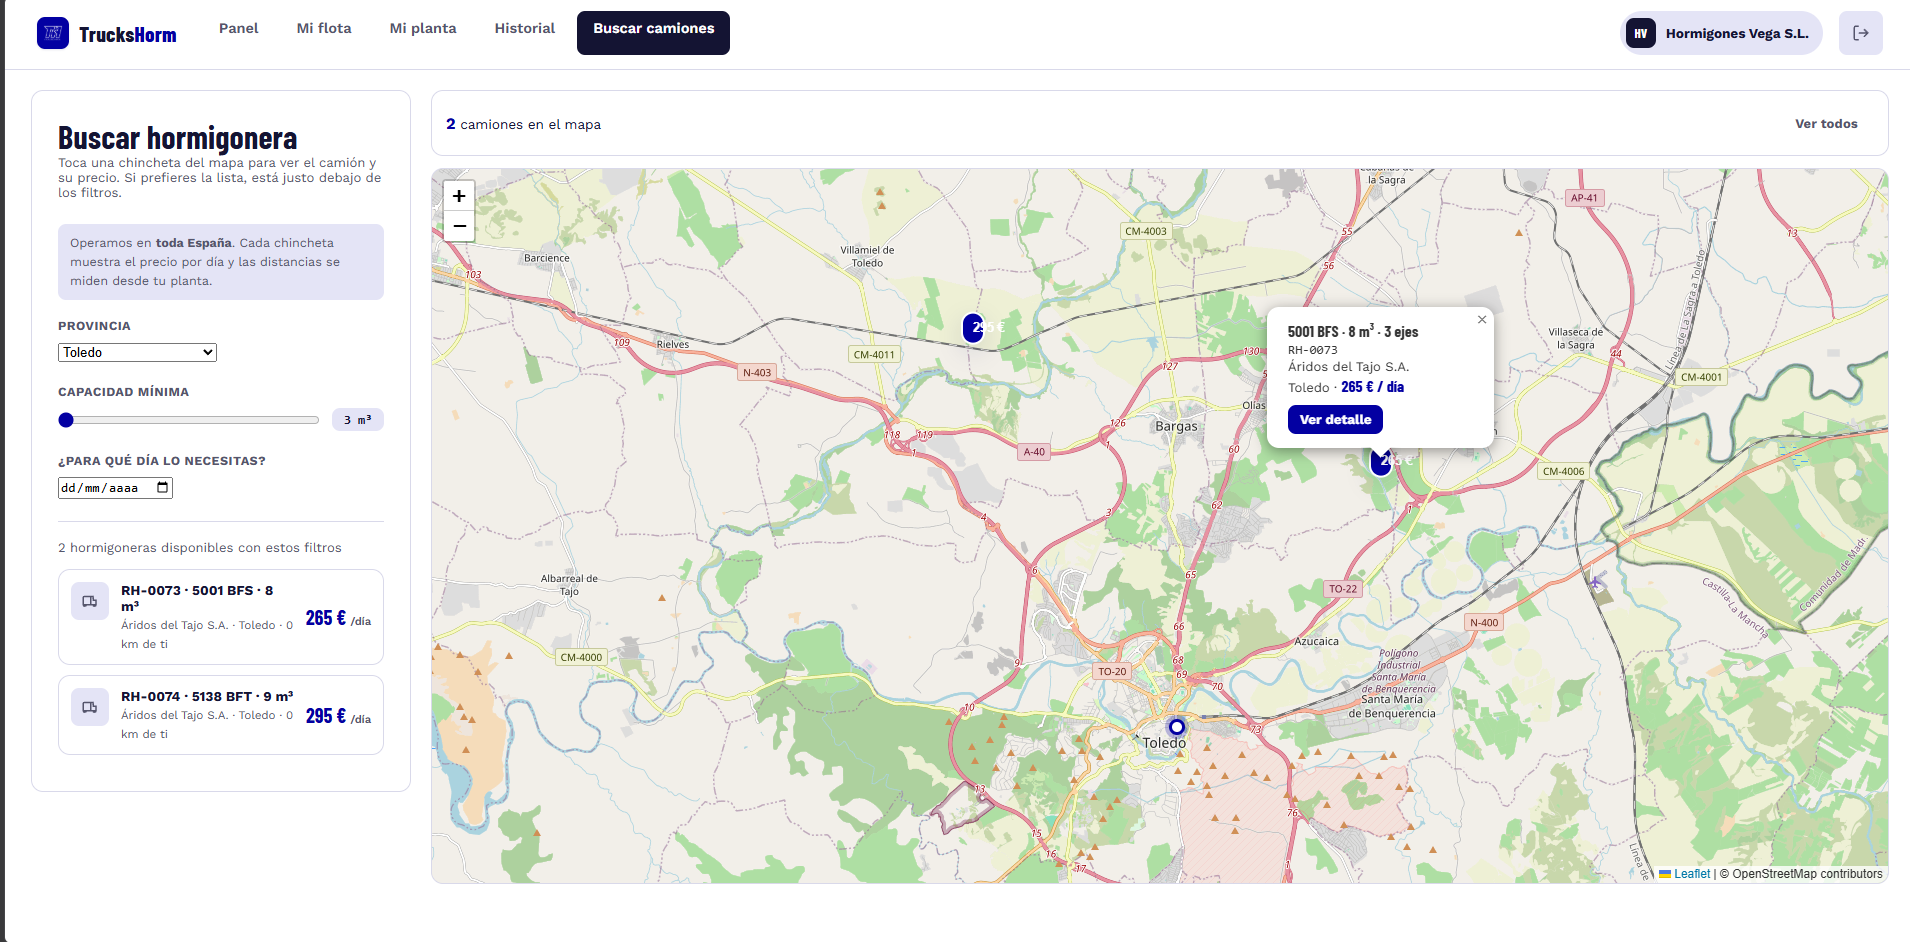The image size is (1910, 942).
Task: Open the Historial tab
Action: 525,28
